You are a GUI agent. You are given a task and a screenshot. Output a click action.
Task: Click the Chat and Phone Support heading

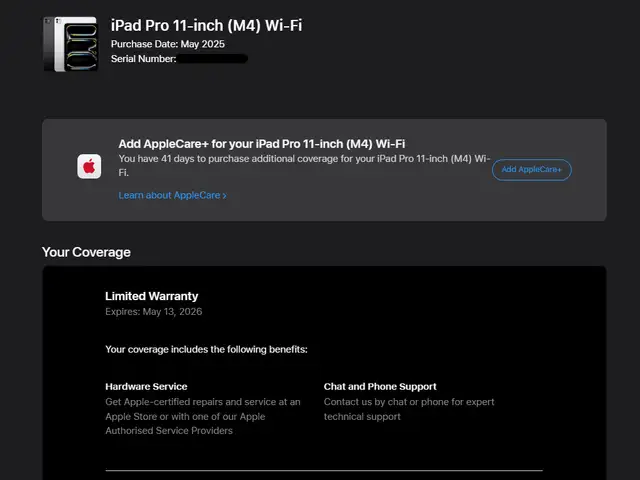pos(380,387)
